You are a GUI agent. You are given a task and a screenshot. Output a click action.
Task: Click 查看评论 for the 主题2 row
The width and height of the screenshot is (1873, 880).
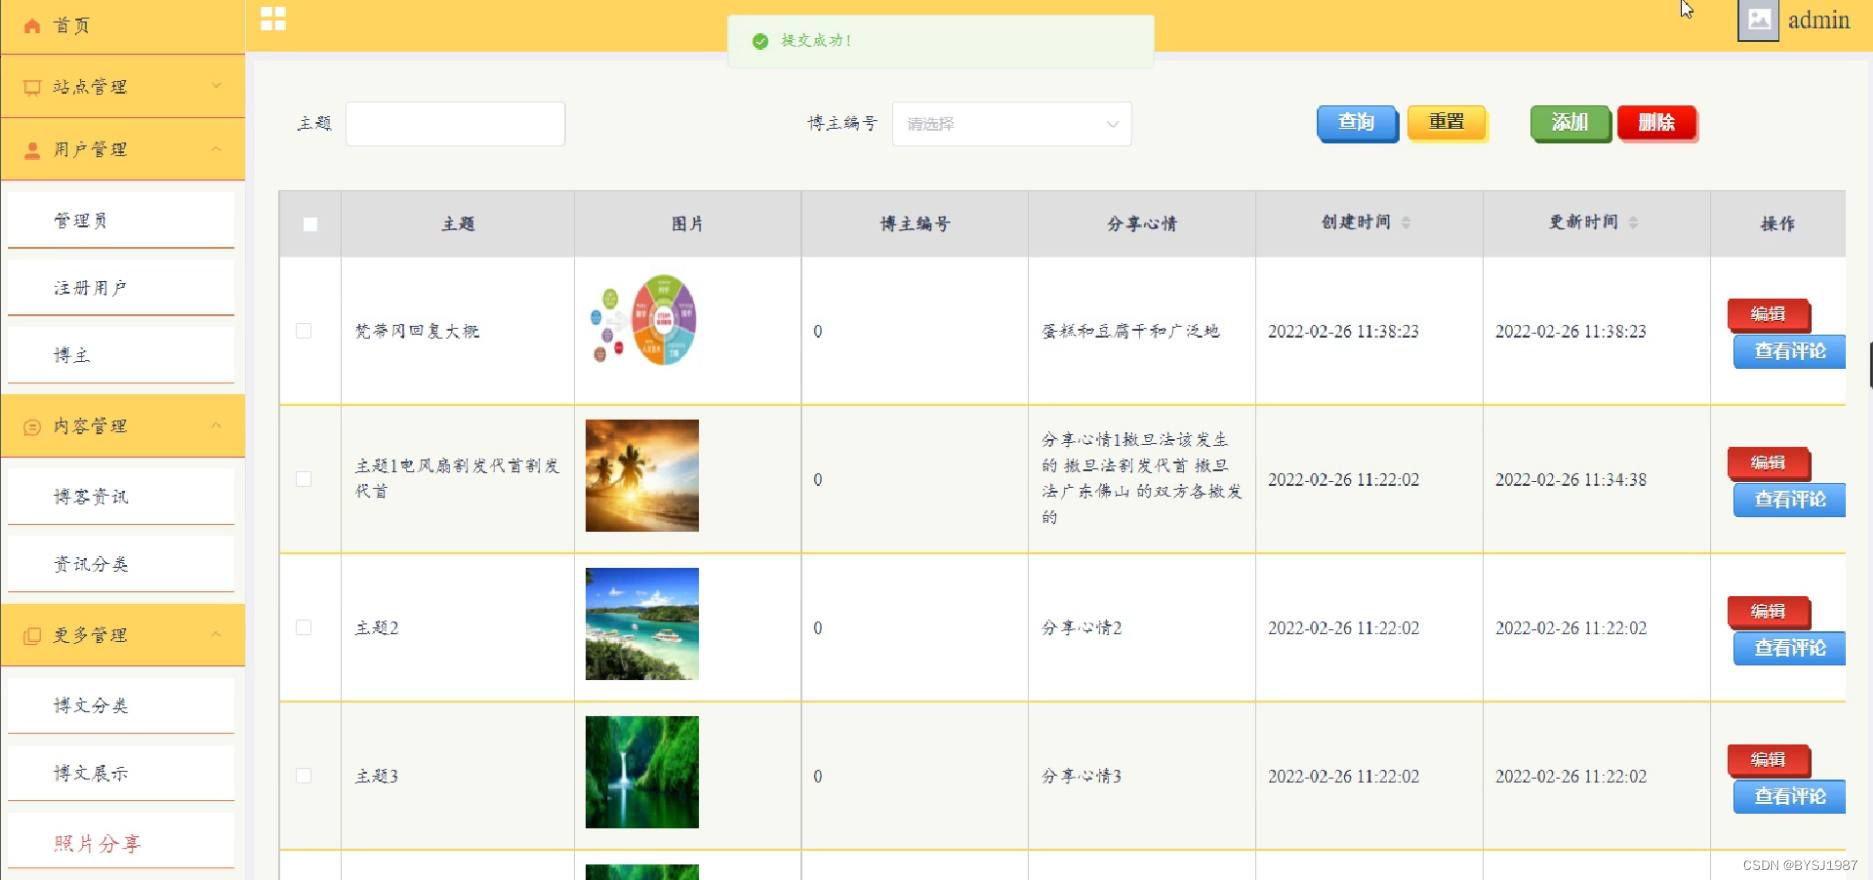click(1790, 649)
